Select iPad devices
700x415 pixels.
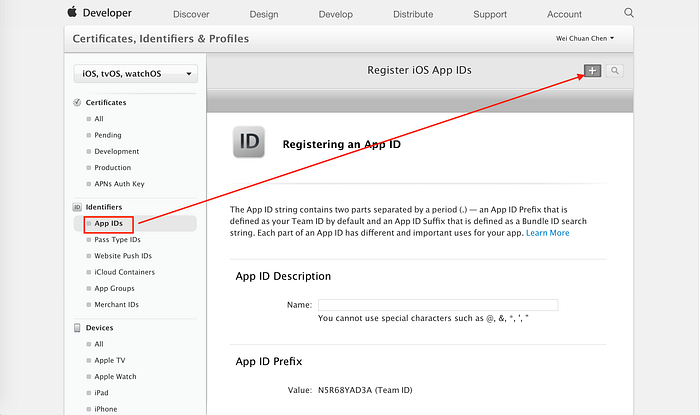[101, 393]
